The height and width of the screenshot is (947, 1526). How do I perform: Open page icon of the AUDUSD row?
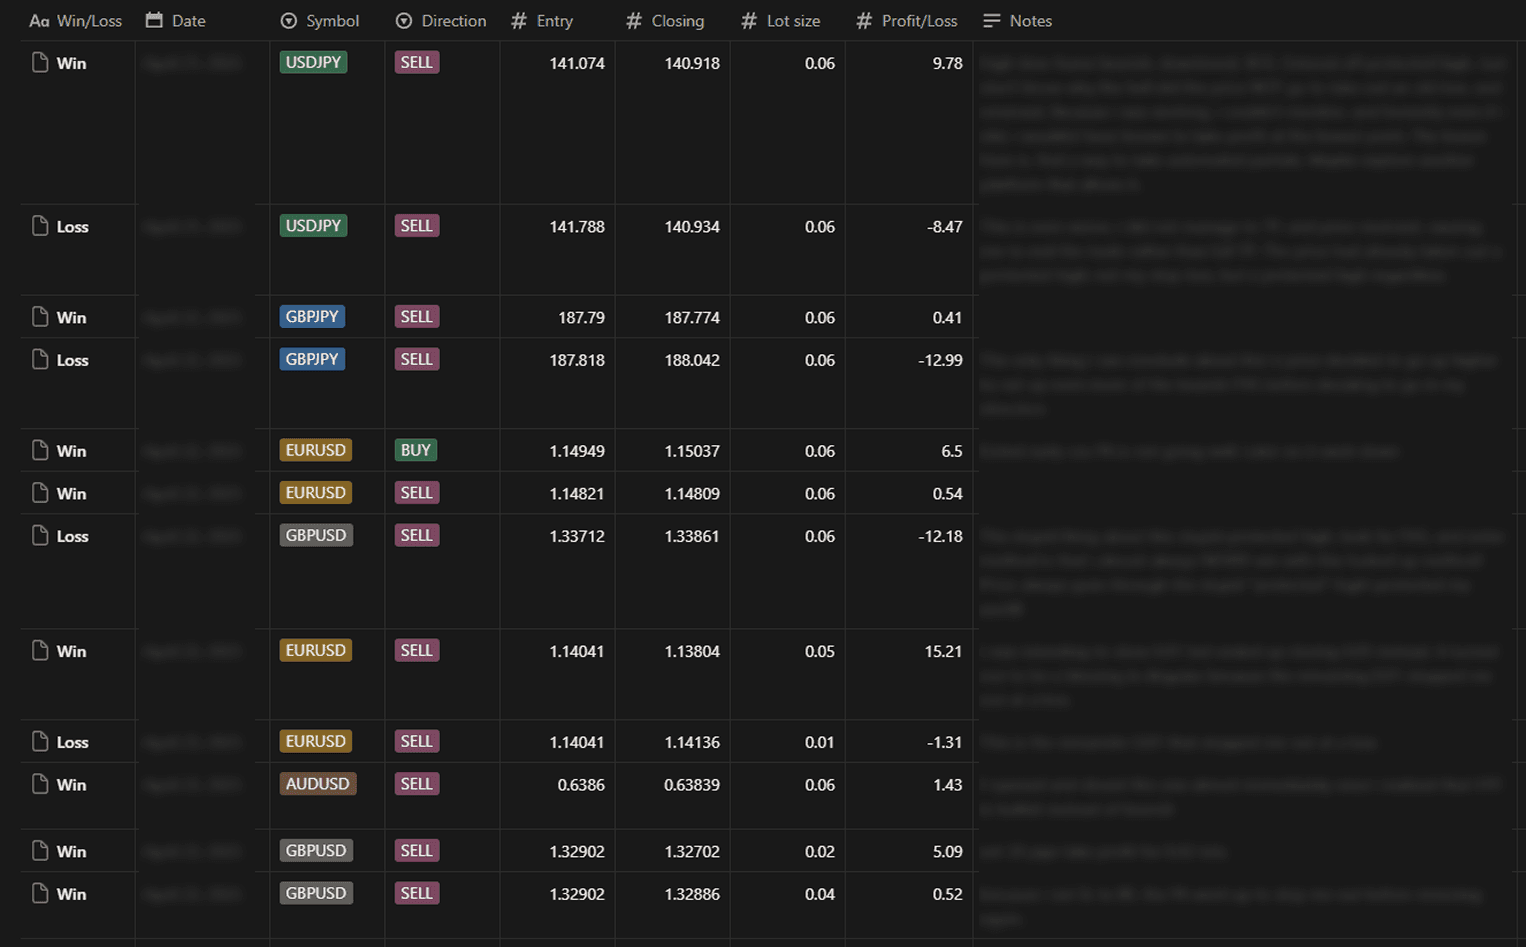click(40, 784)
